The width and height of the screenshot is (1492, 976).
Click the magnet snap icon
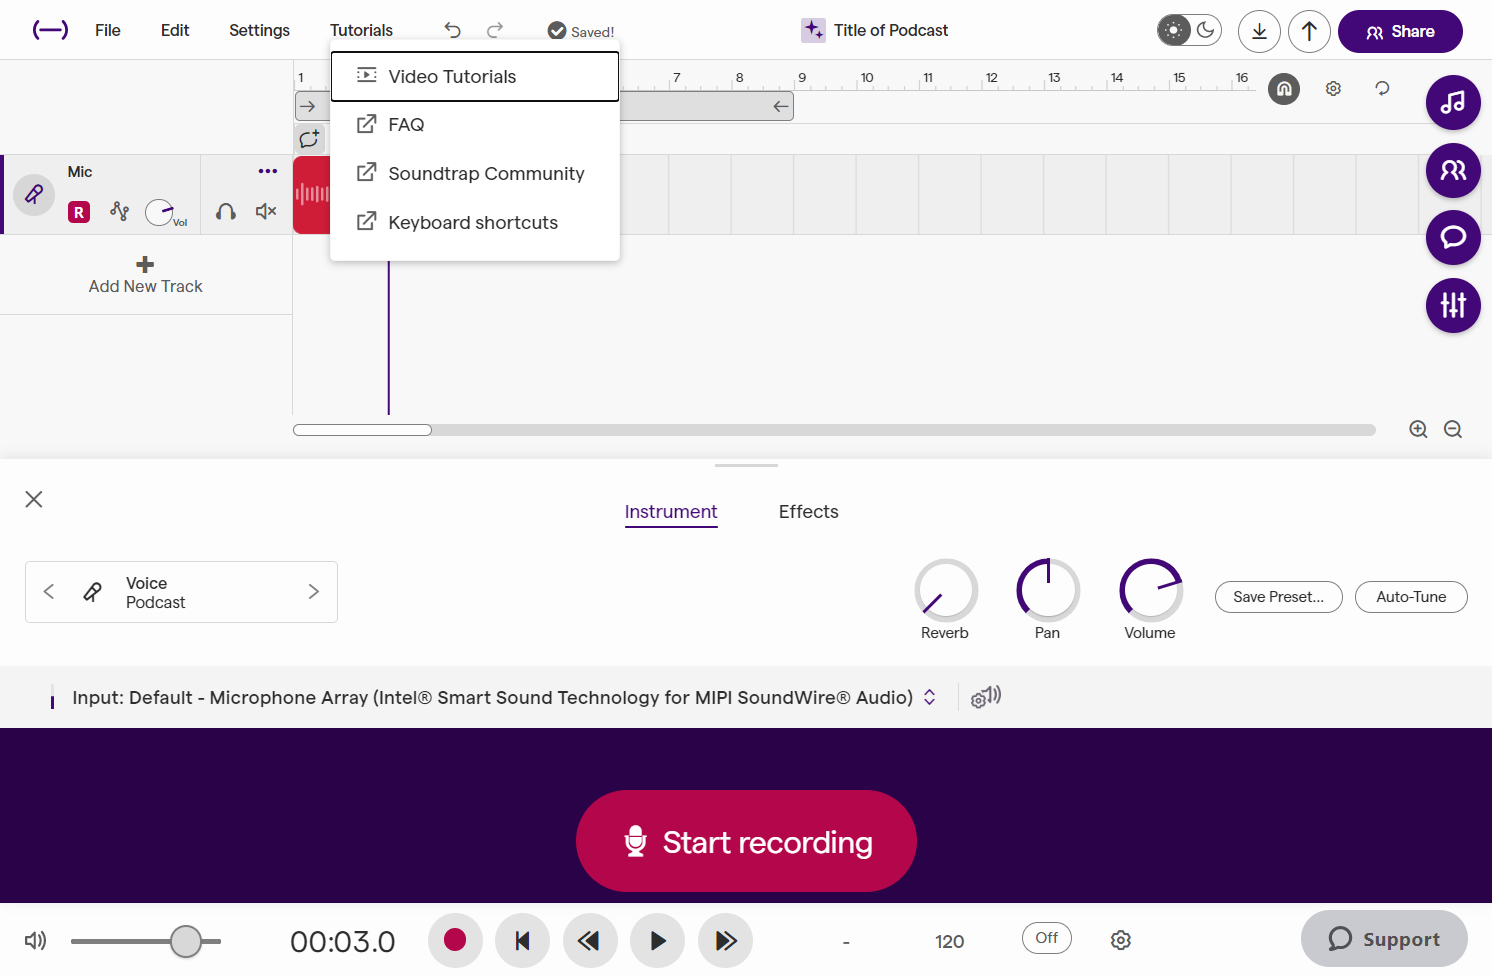[1284, 89]
